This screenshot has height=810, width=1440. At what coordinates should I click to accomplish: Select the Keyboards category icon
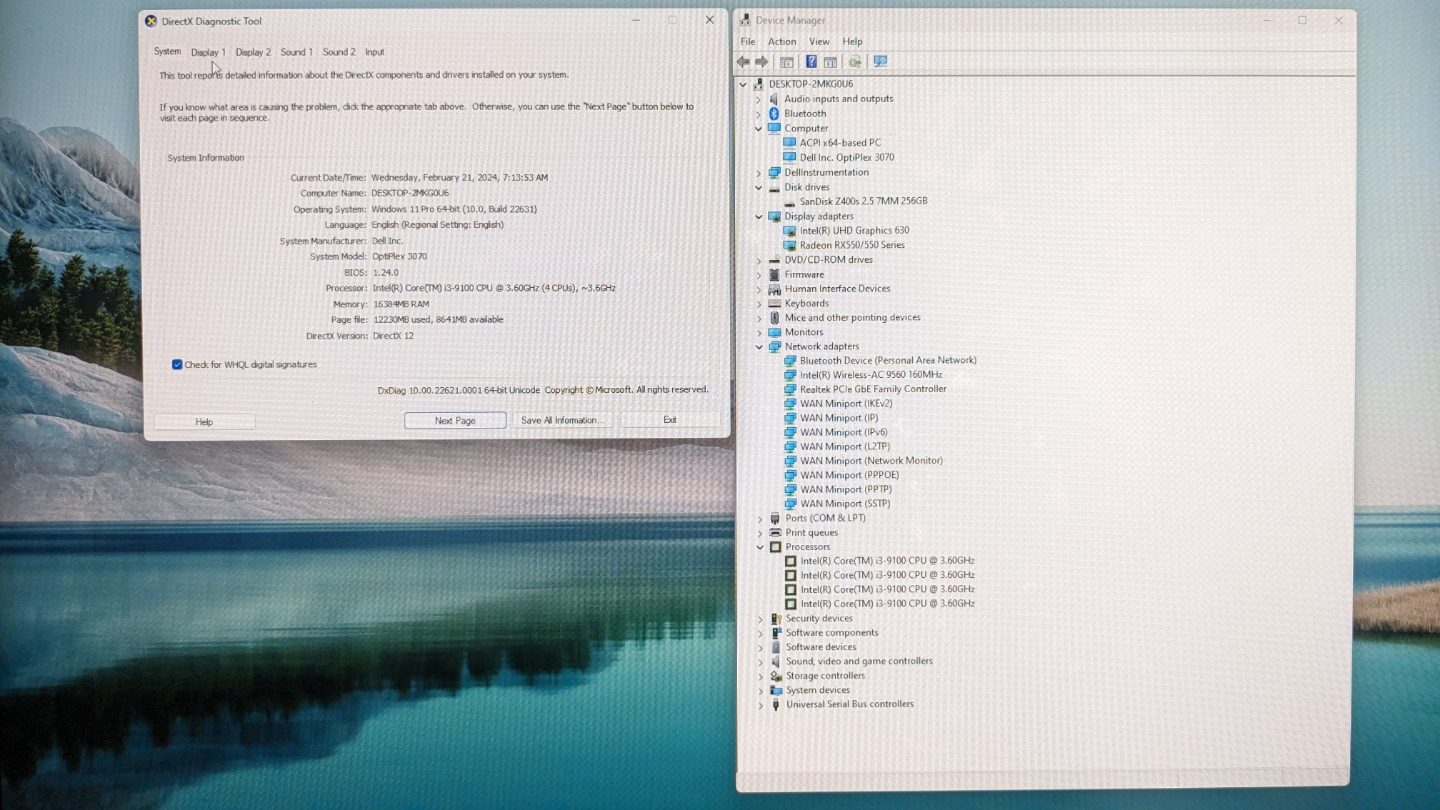coord(774,303)
